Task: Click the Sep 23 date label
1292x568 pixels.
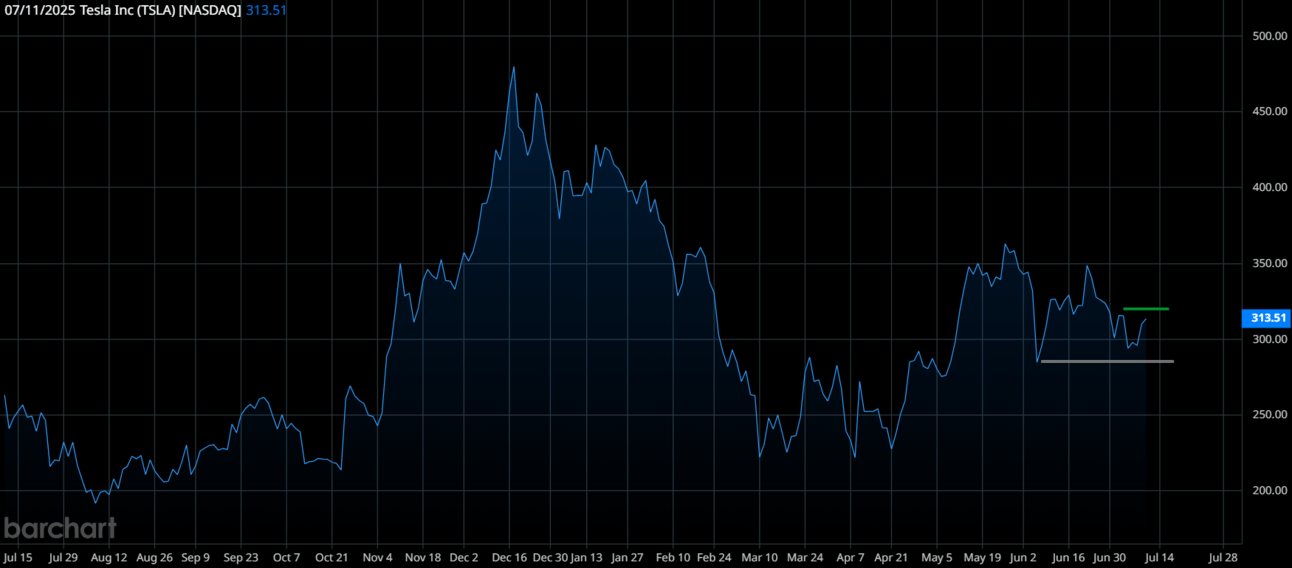Action: (240, 557)
